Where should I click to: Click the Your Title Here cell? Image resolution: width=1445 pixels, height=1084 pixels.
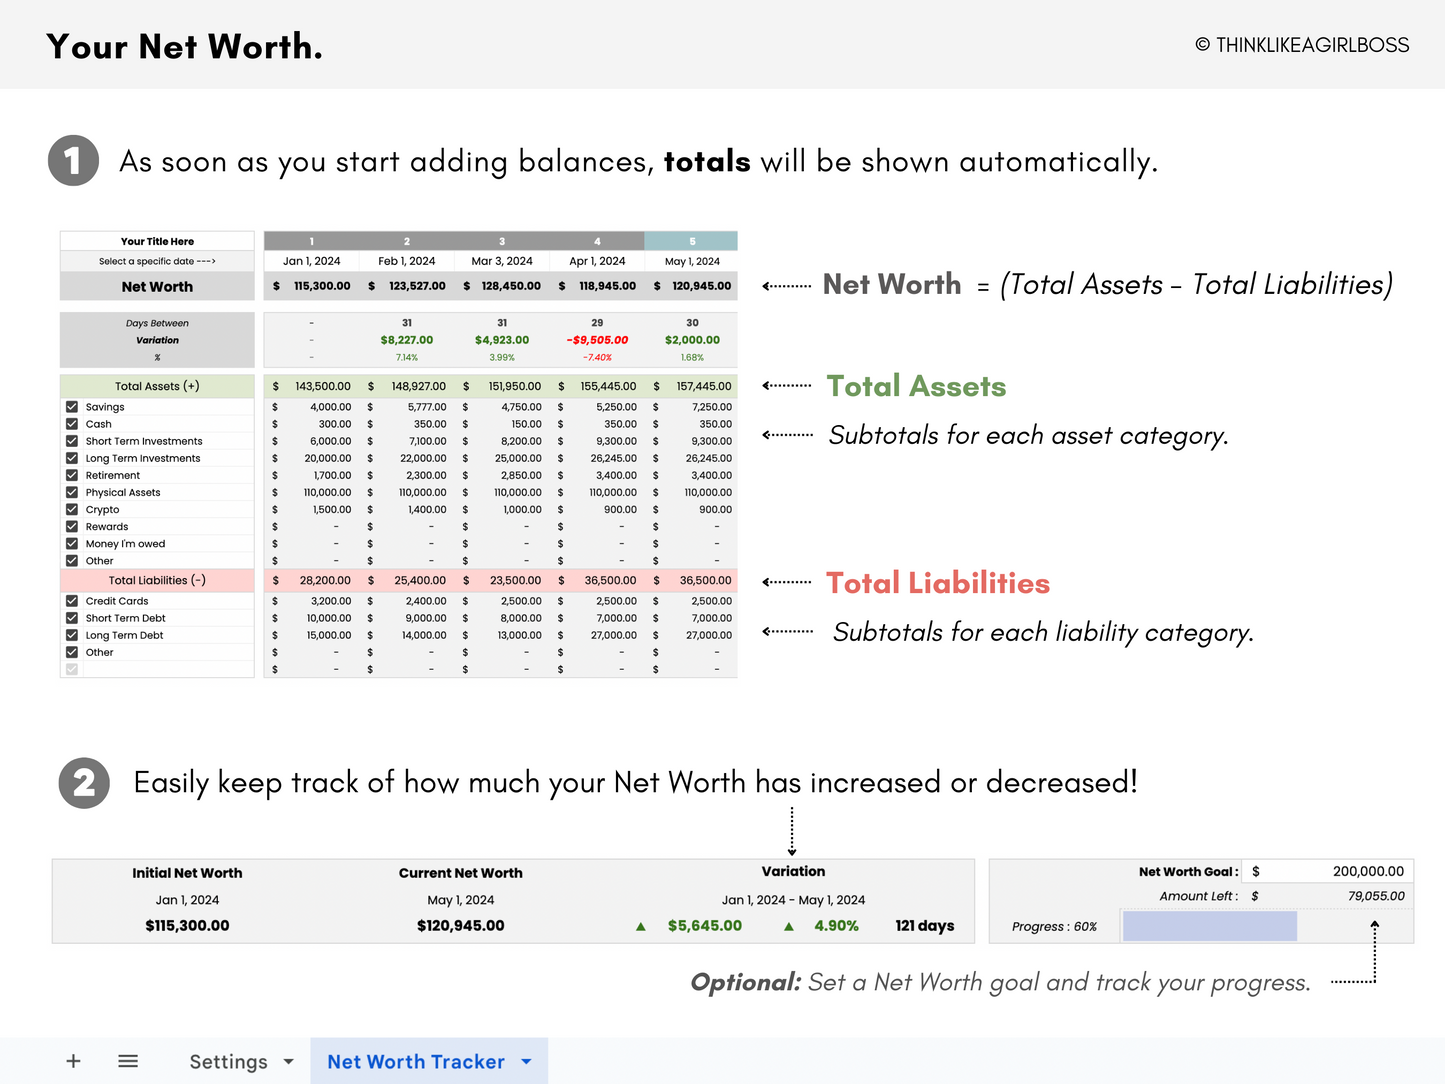click(156, 240)
